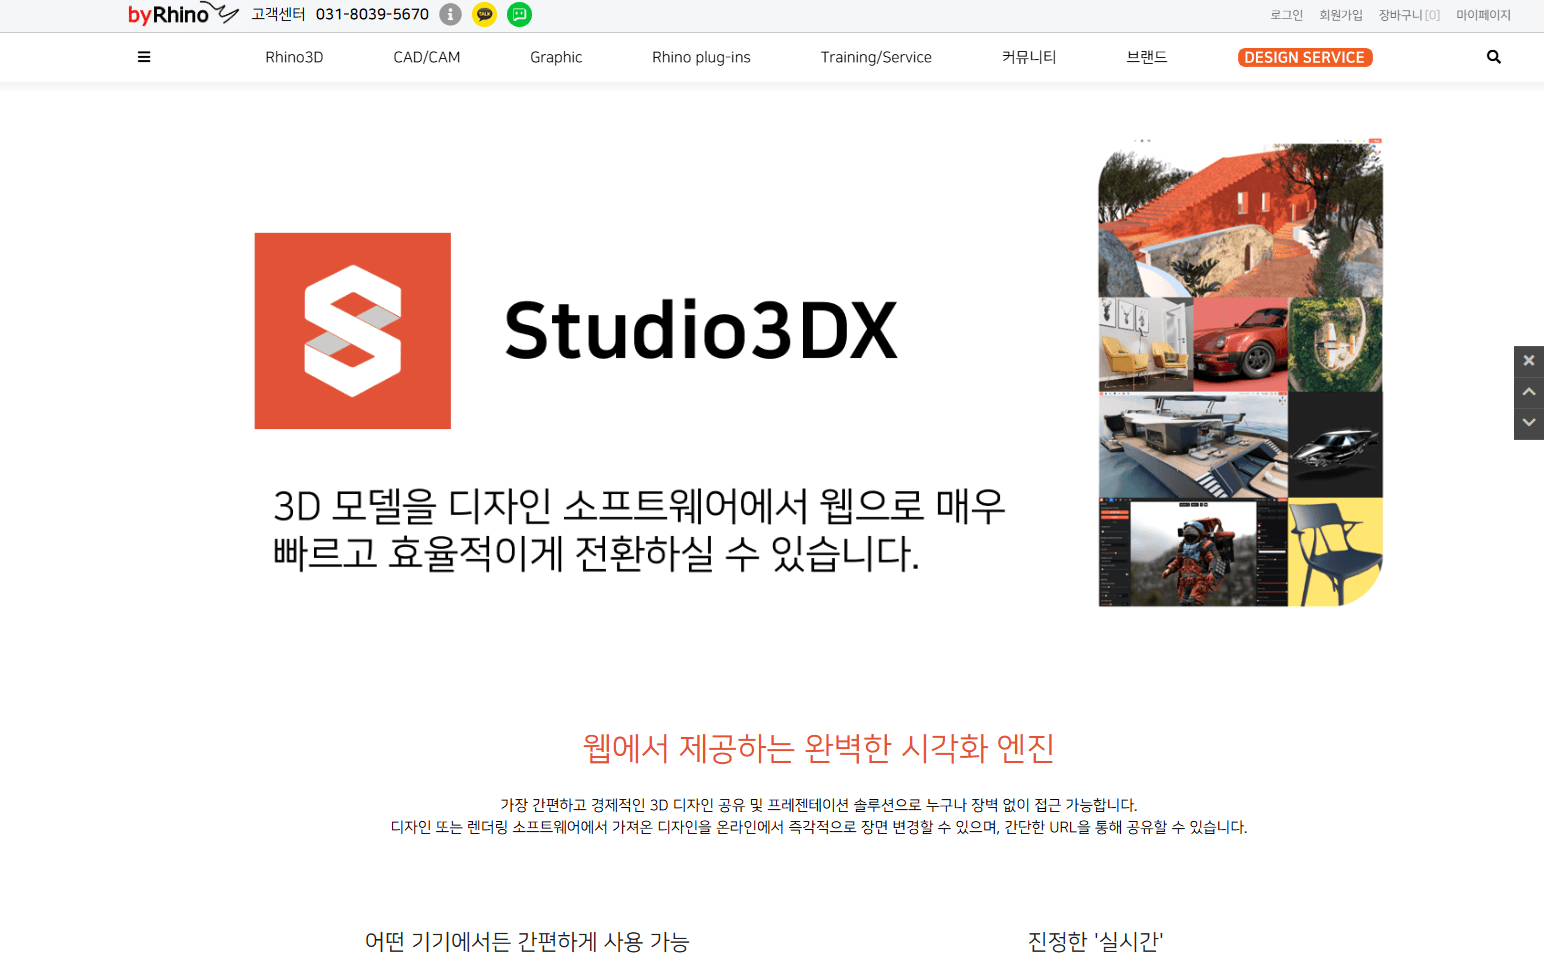Open the 장바구니 cart link
The height and width of the screenshot is (978, 1544).
click(1408, 15)
